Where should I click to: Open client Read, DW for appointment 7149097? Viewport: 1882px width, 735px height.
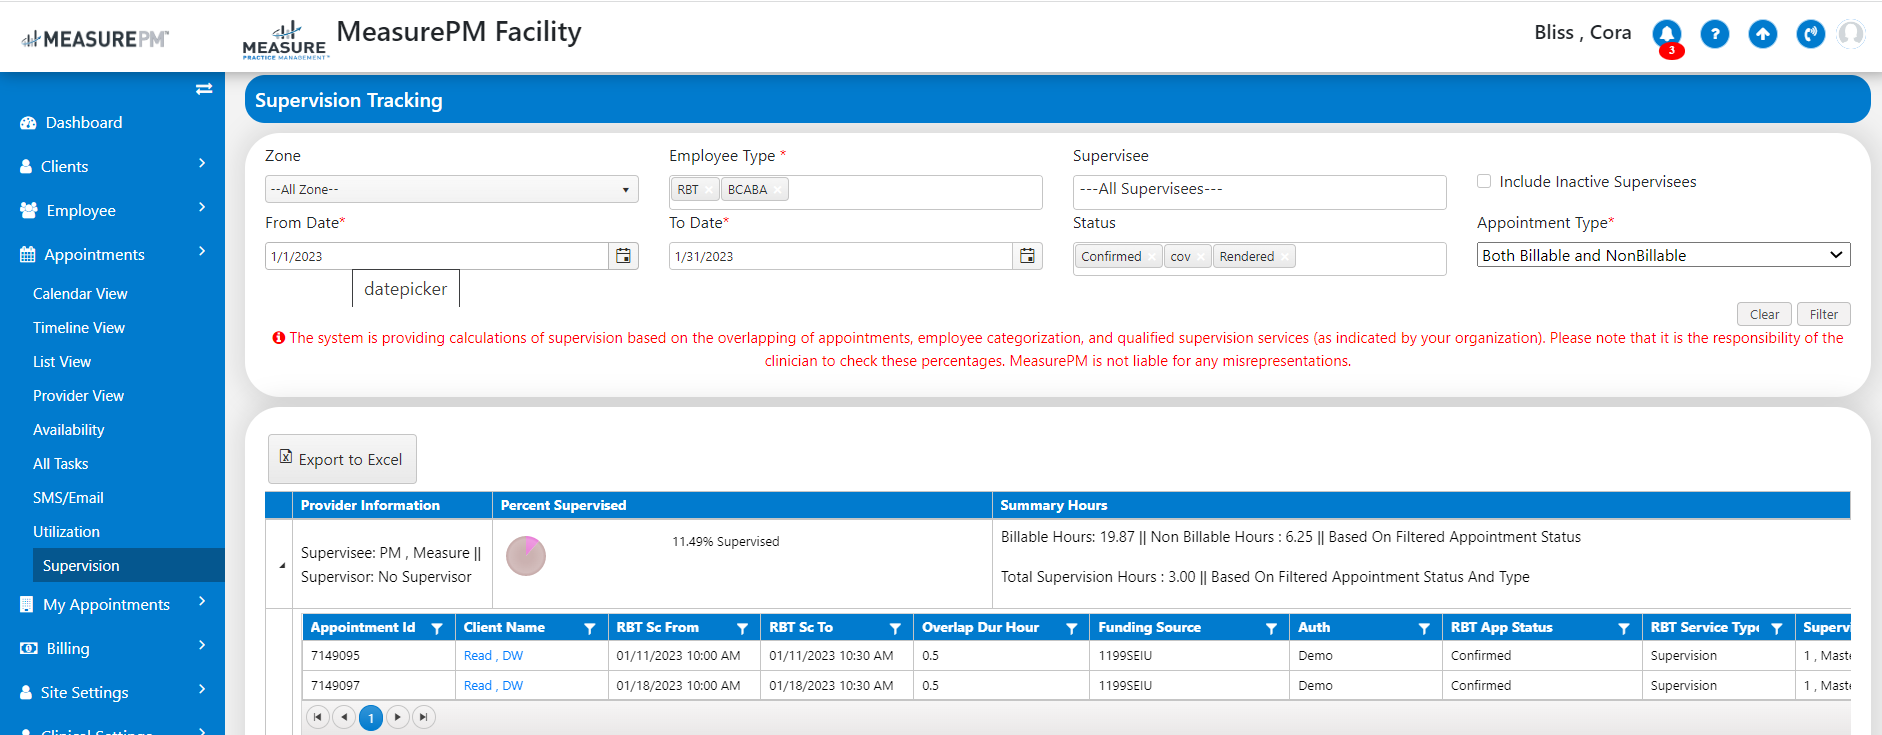point(493,686)
